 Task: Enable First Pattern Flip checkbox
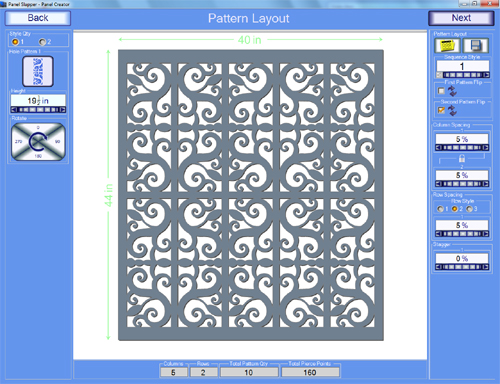(441, 91)
